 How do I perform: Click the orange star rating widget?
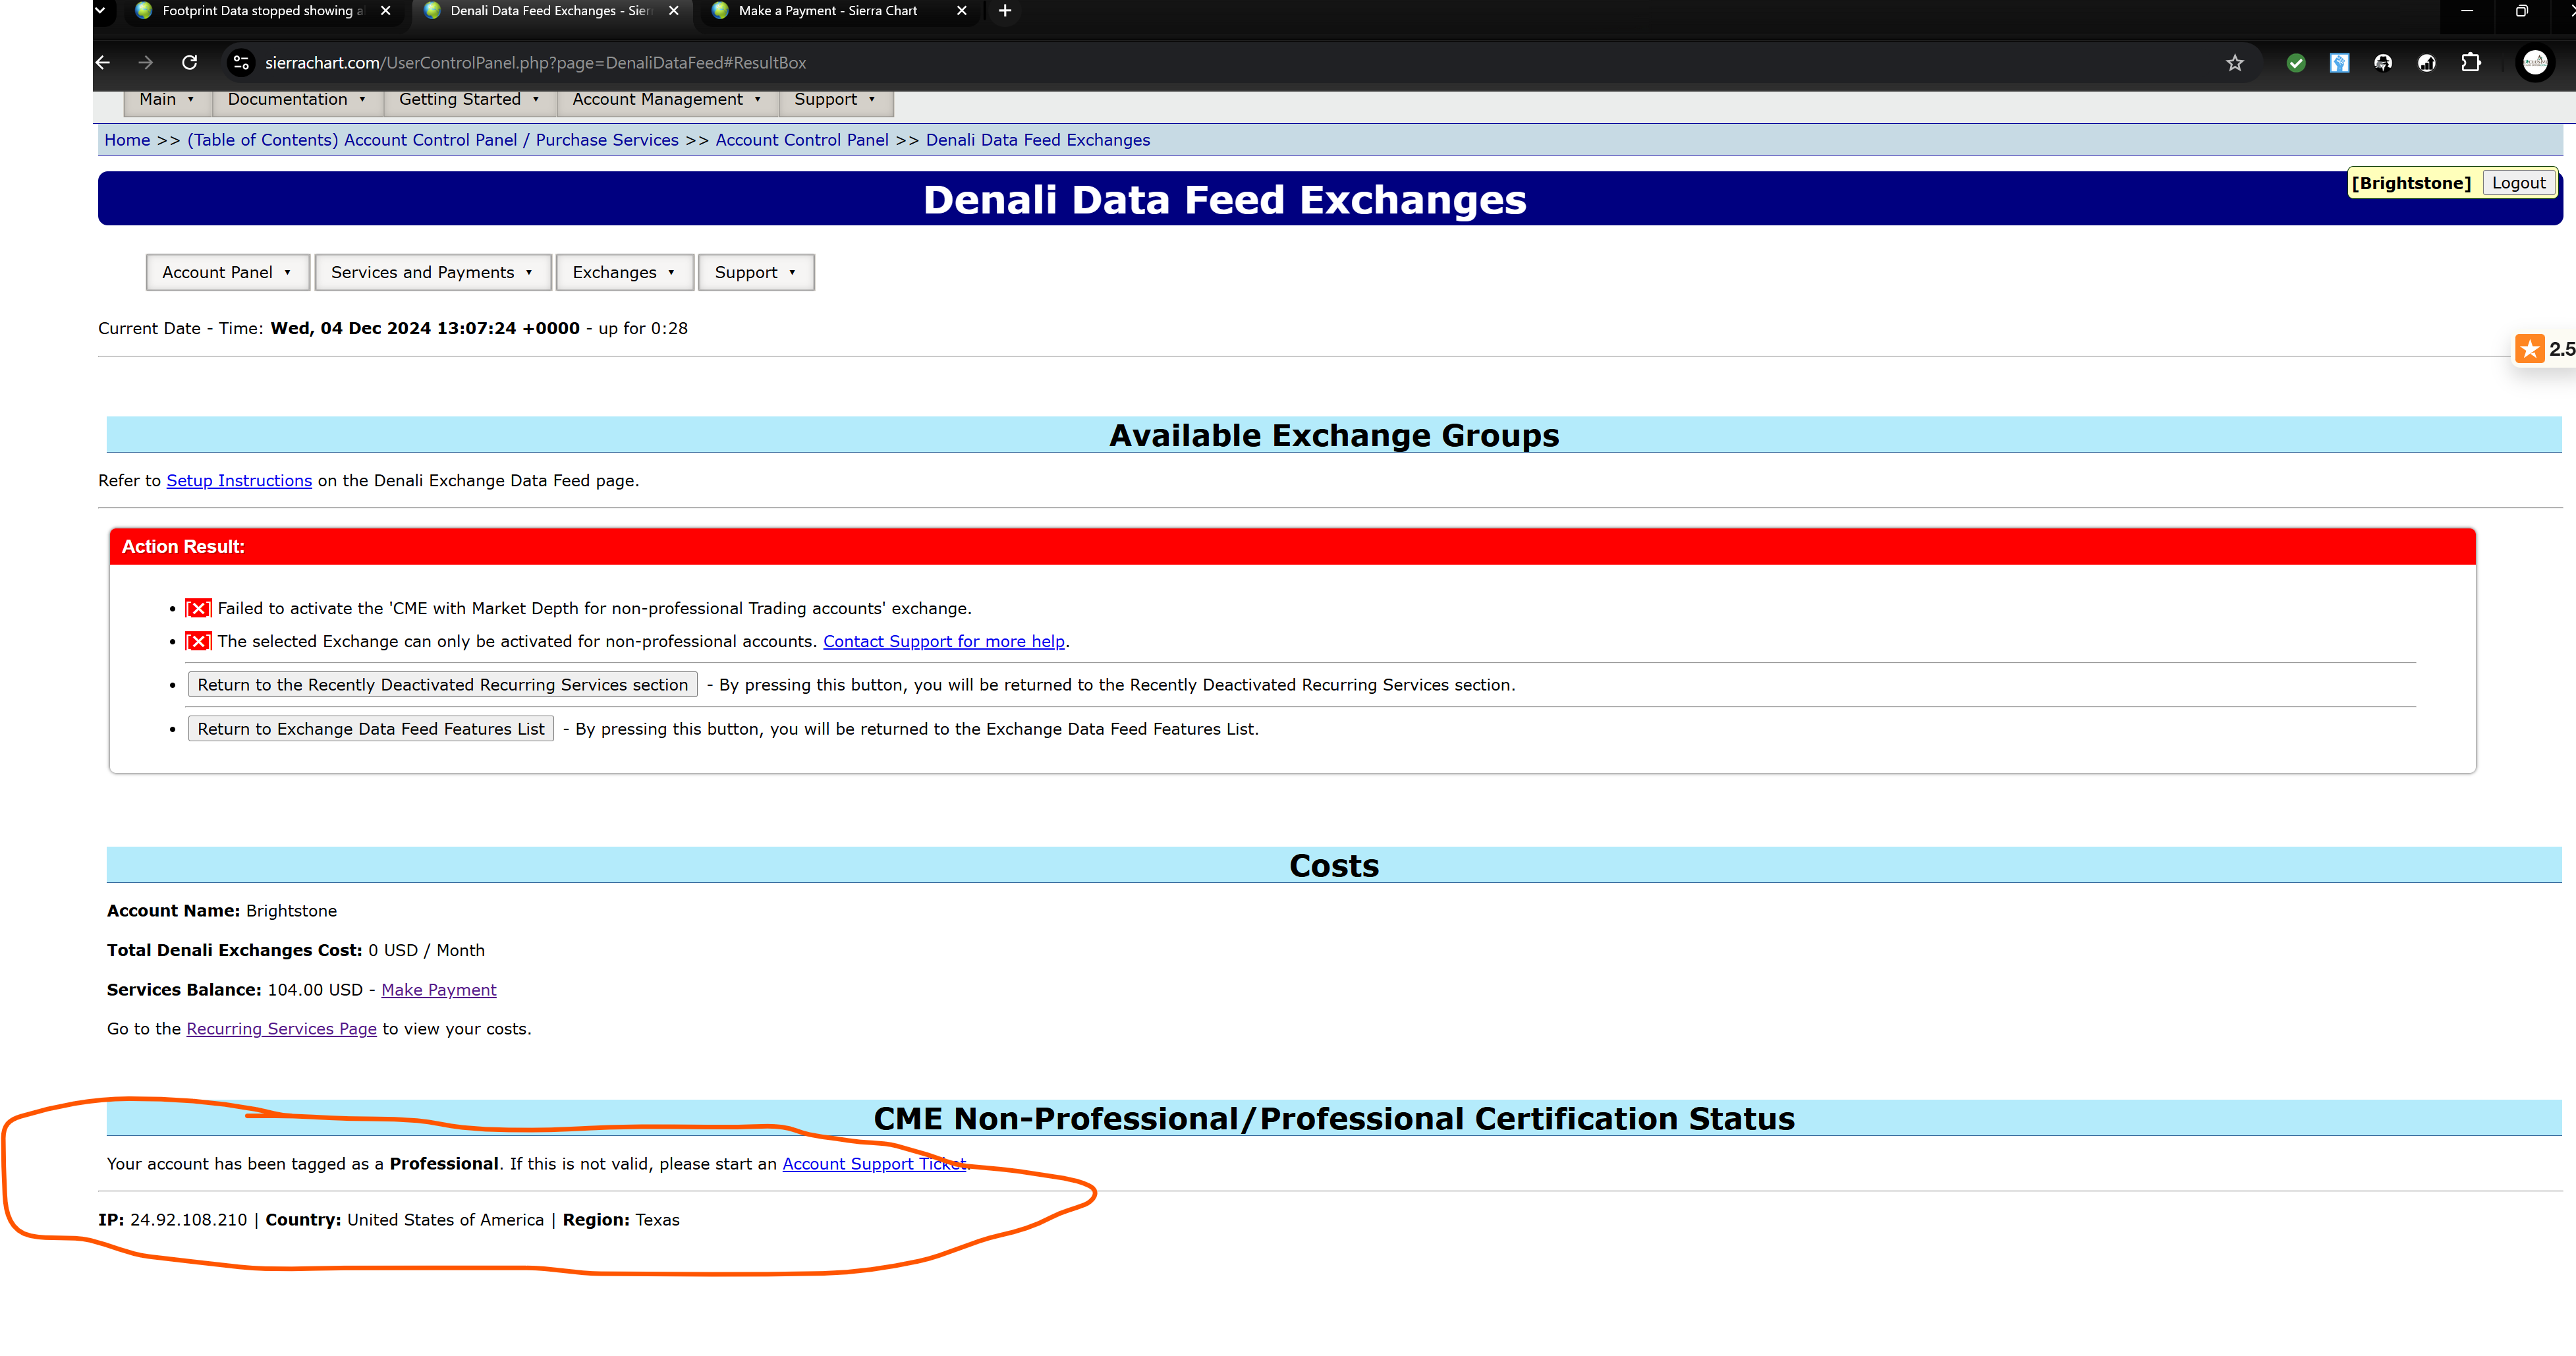pos(2530,349)
